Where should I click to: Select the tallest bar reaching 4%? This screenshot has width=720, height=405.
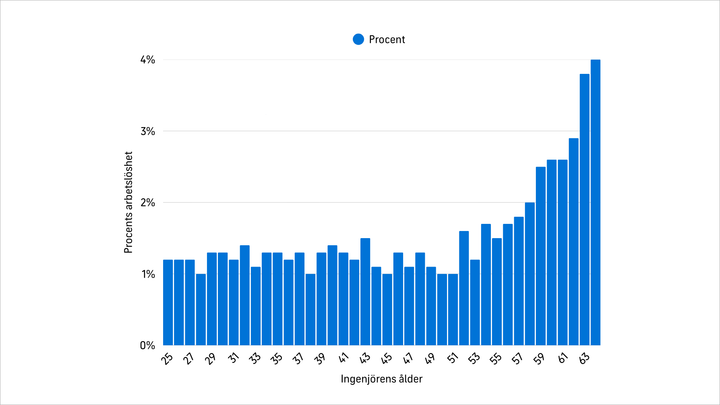tap(595, 202)
